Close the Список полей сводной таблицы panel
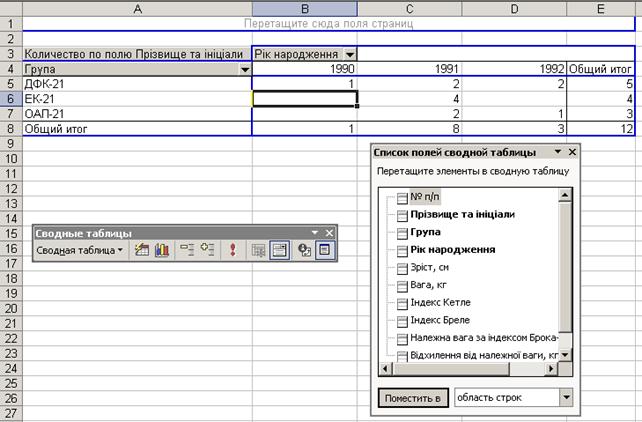The height and width of the screenshot is (422, 642). (x=572, y=152)
